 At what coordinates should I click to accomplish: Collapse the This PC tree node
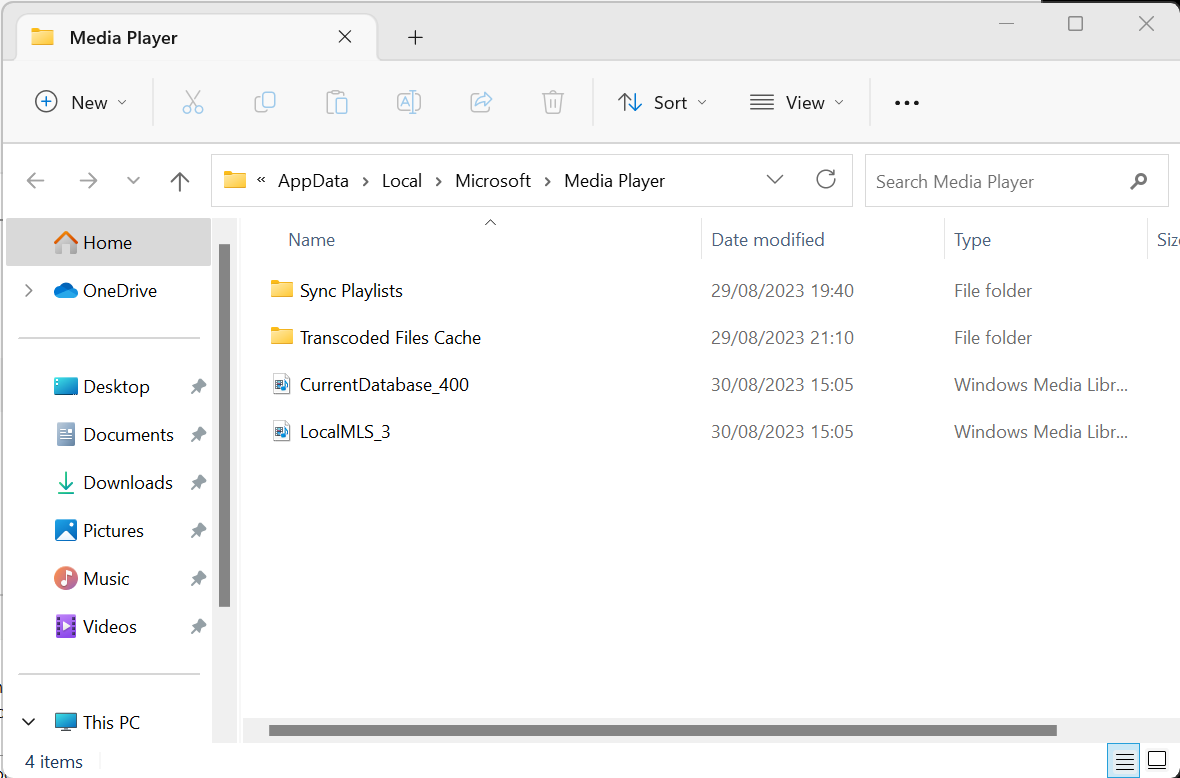pos(29,722)
